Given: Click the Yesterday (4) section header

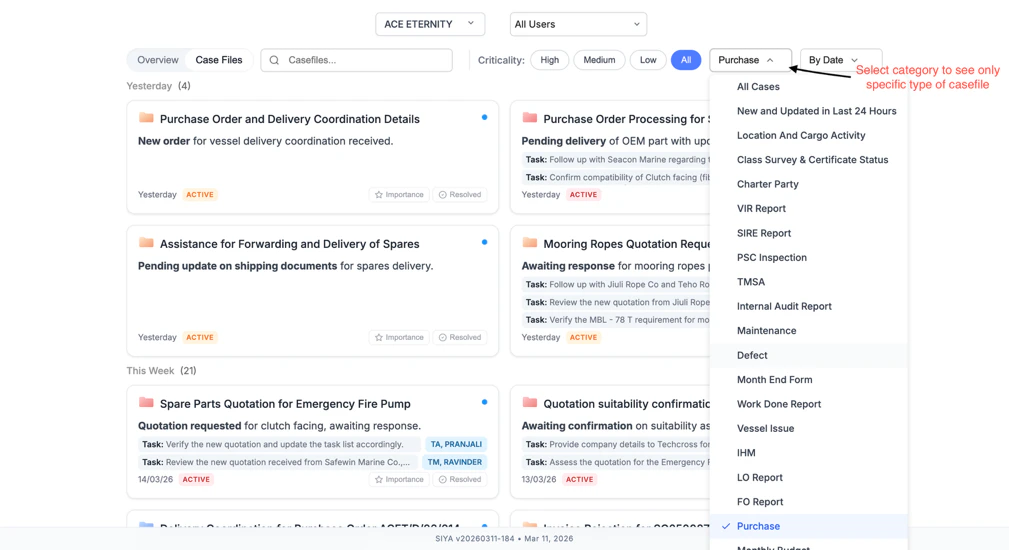Looking at the screenshot, I should 158,86.
